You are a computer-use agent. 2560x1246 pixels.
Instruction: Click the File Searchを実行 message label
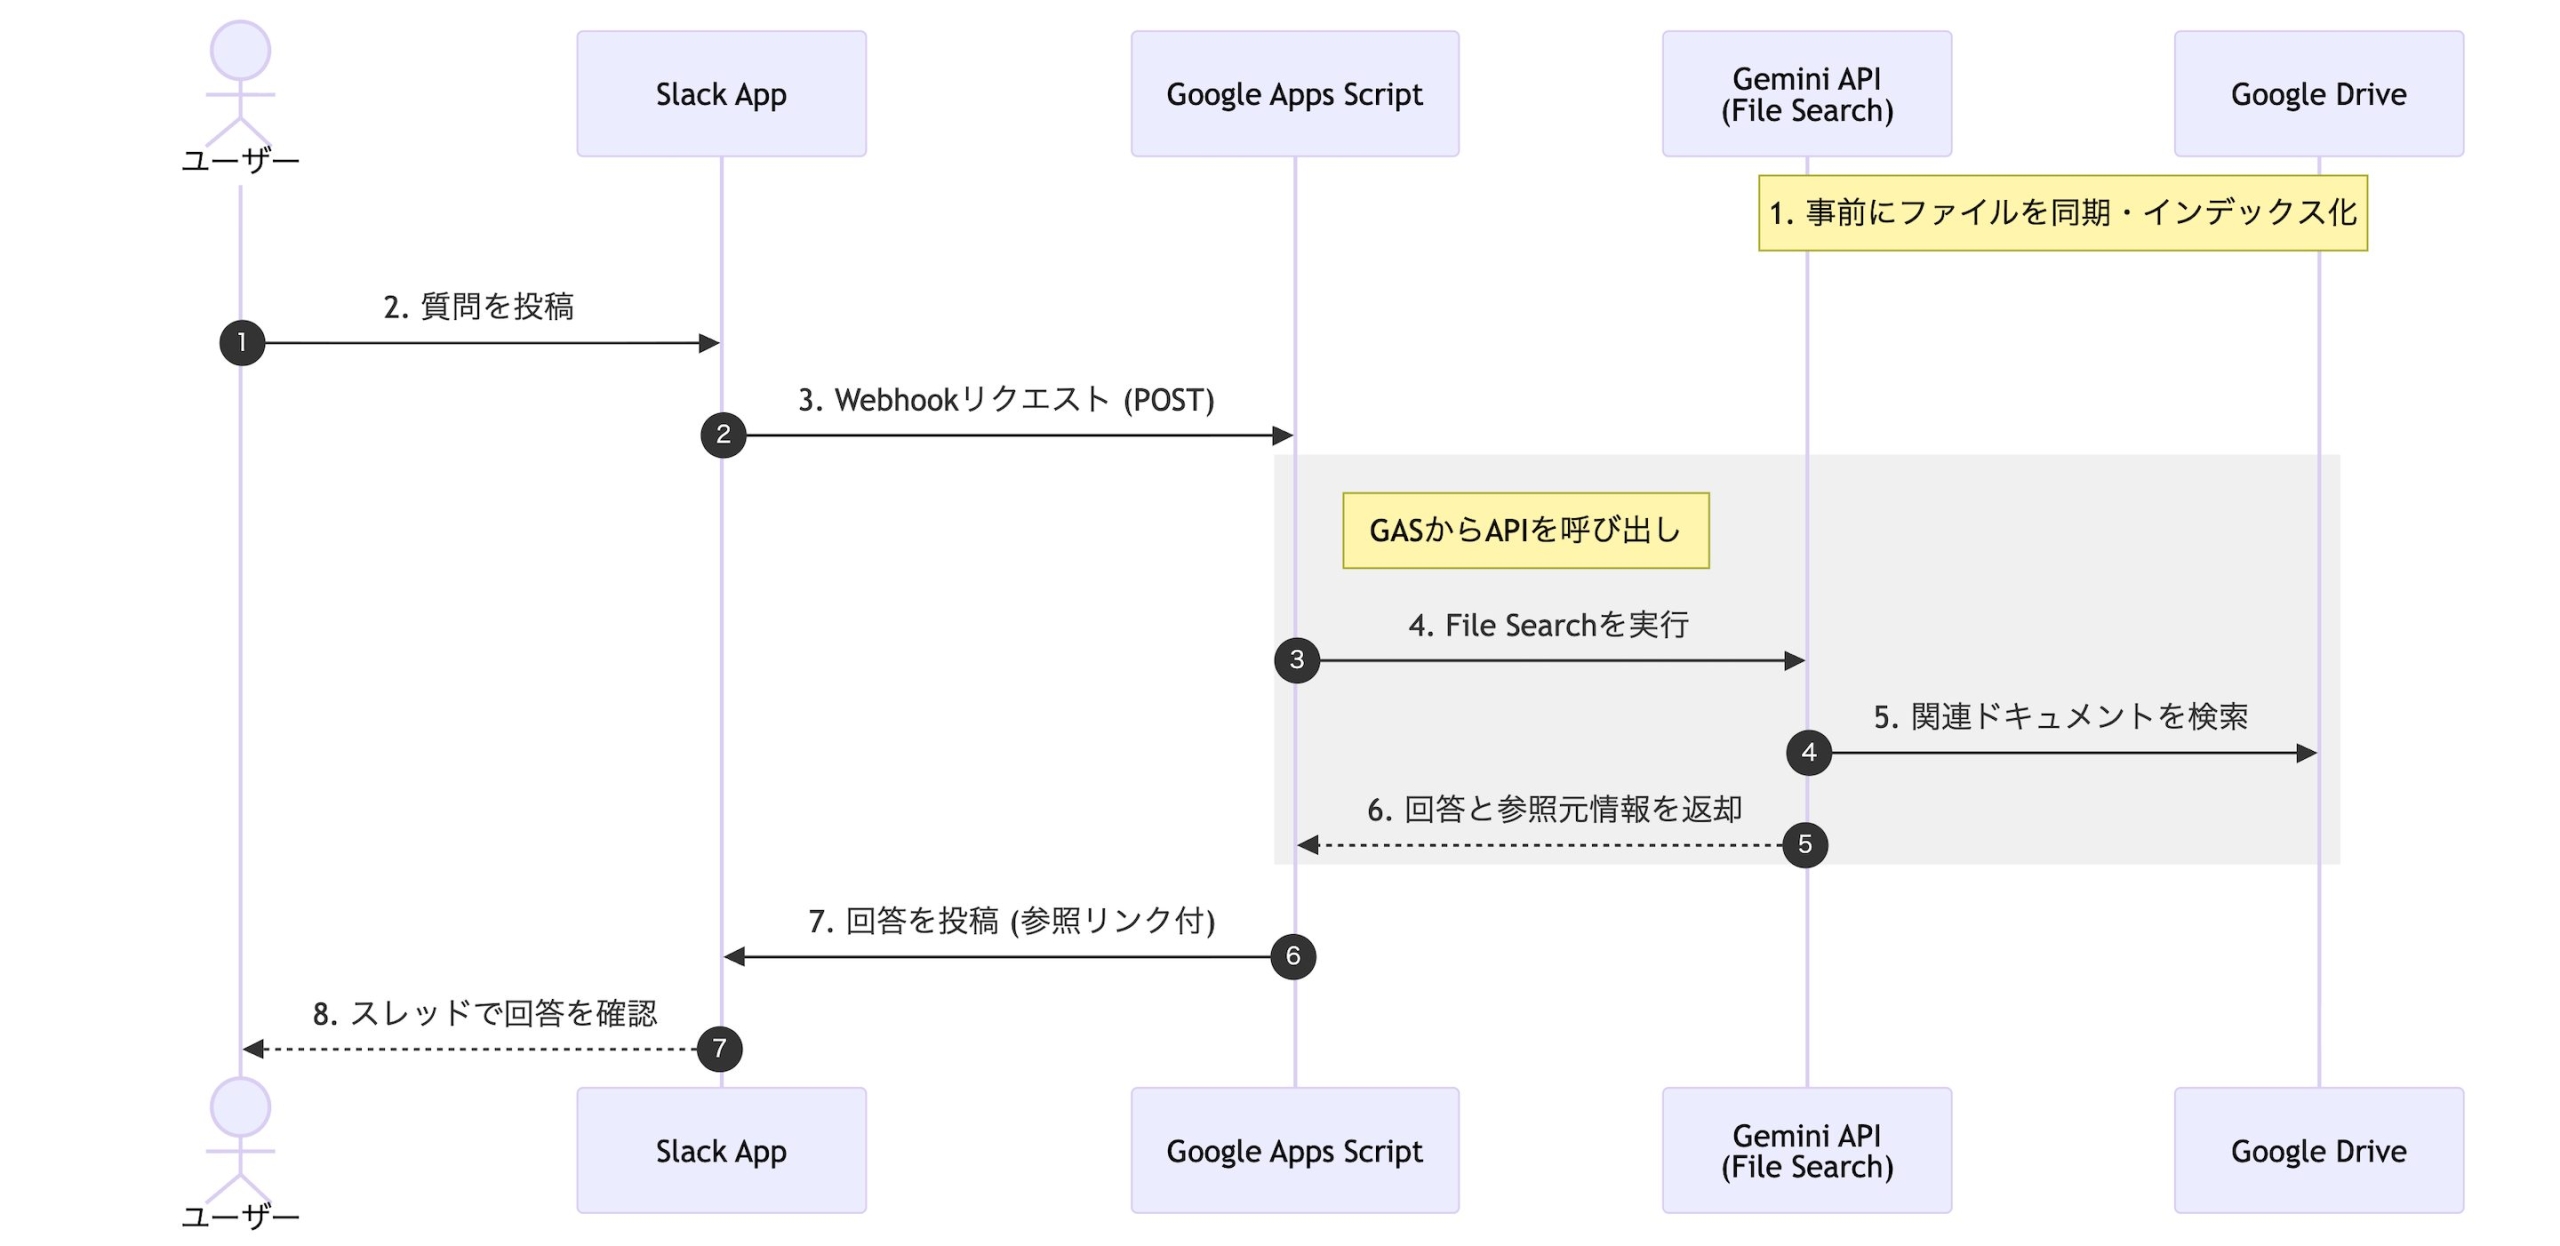[x=1548, y=625]
